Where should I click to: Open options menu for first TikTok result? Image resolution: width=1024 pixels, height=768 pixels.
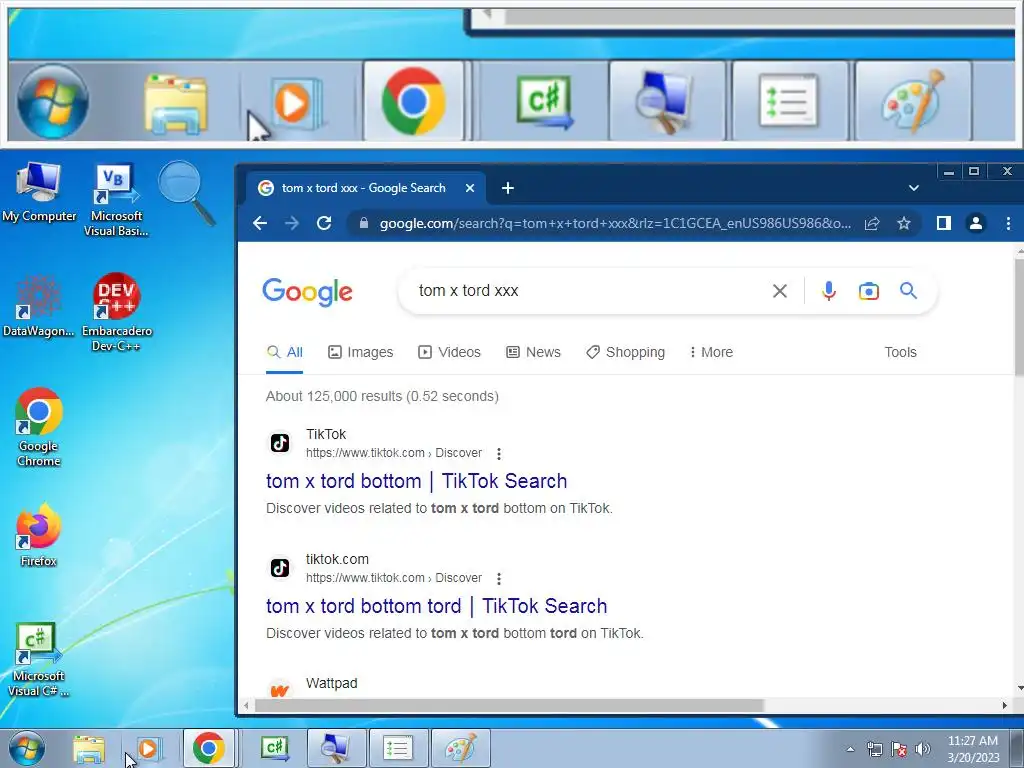pyautogui.click(x=499, y=453)
